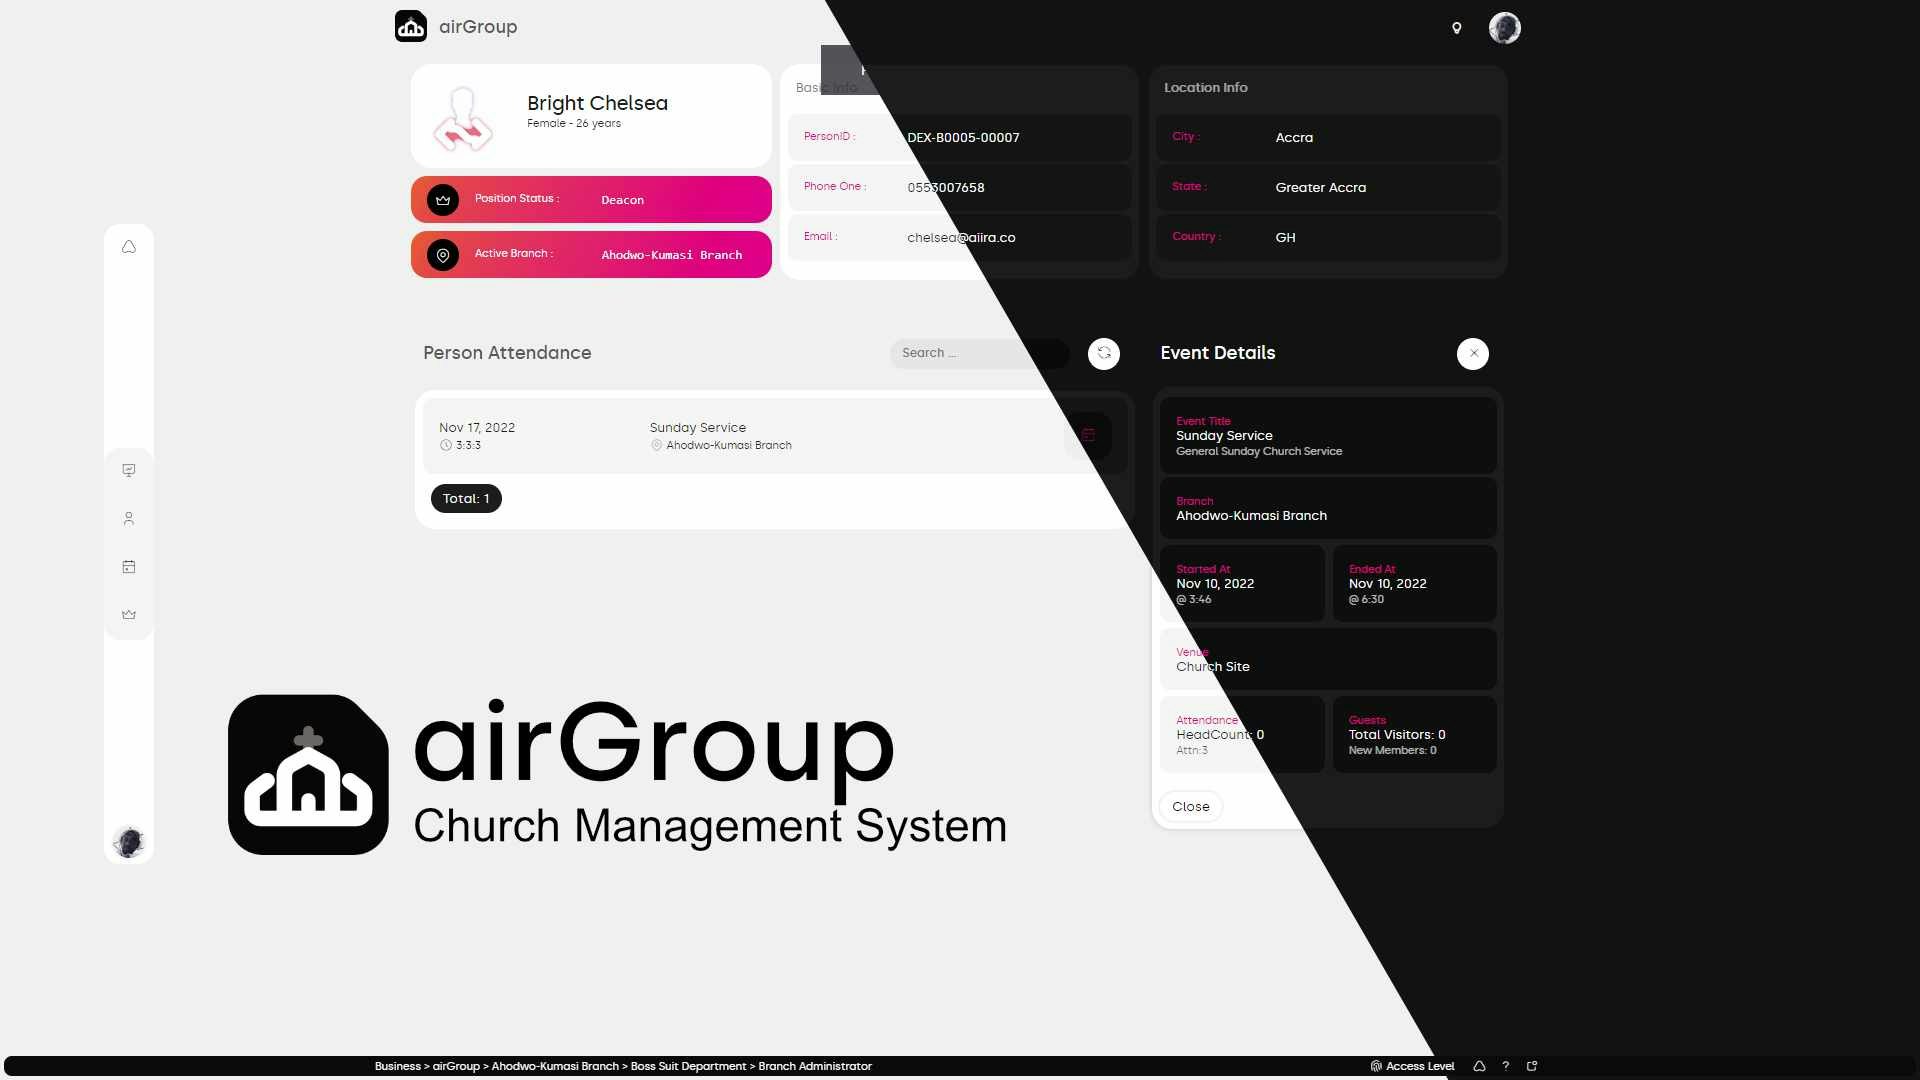This screenshot has height=1080, width=1920.
Task: Click Business in the breadcrumb path
Action: click(398, 1066)
